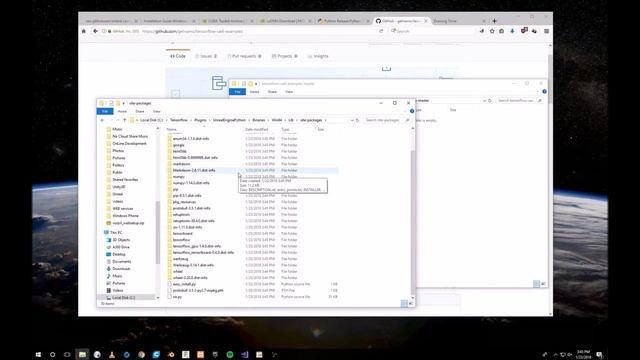This screenshot has width=640, height=360.
Task: Switch site-packages window to details view
Action: pyautogui.click(x=404, y=303)
